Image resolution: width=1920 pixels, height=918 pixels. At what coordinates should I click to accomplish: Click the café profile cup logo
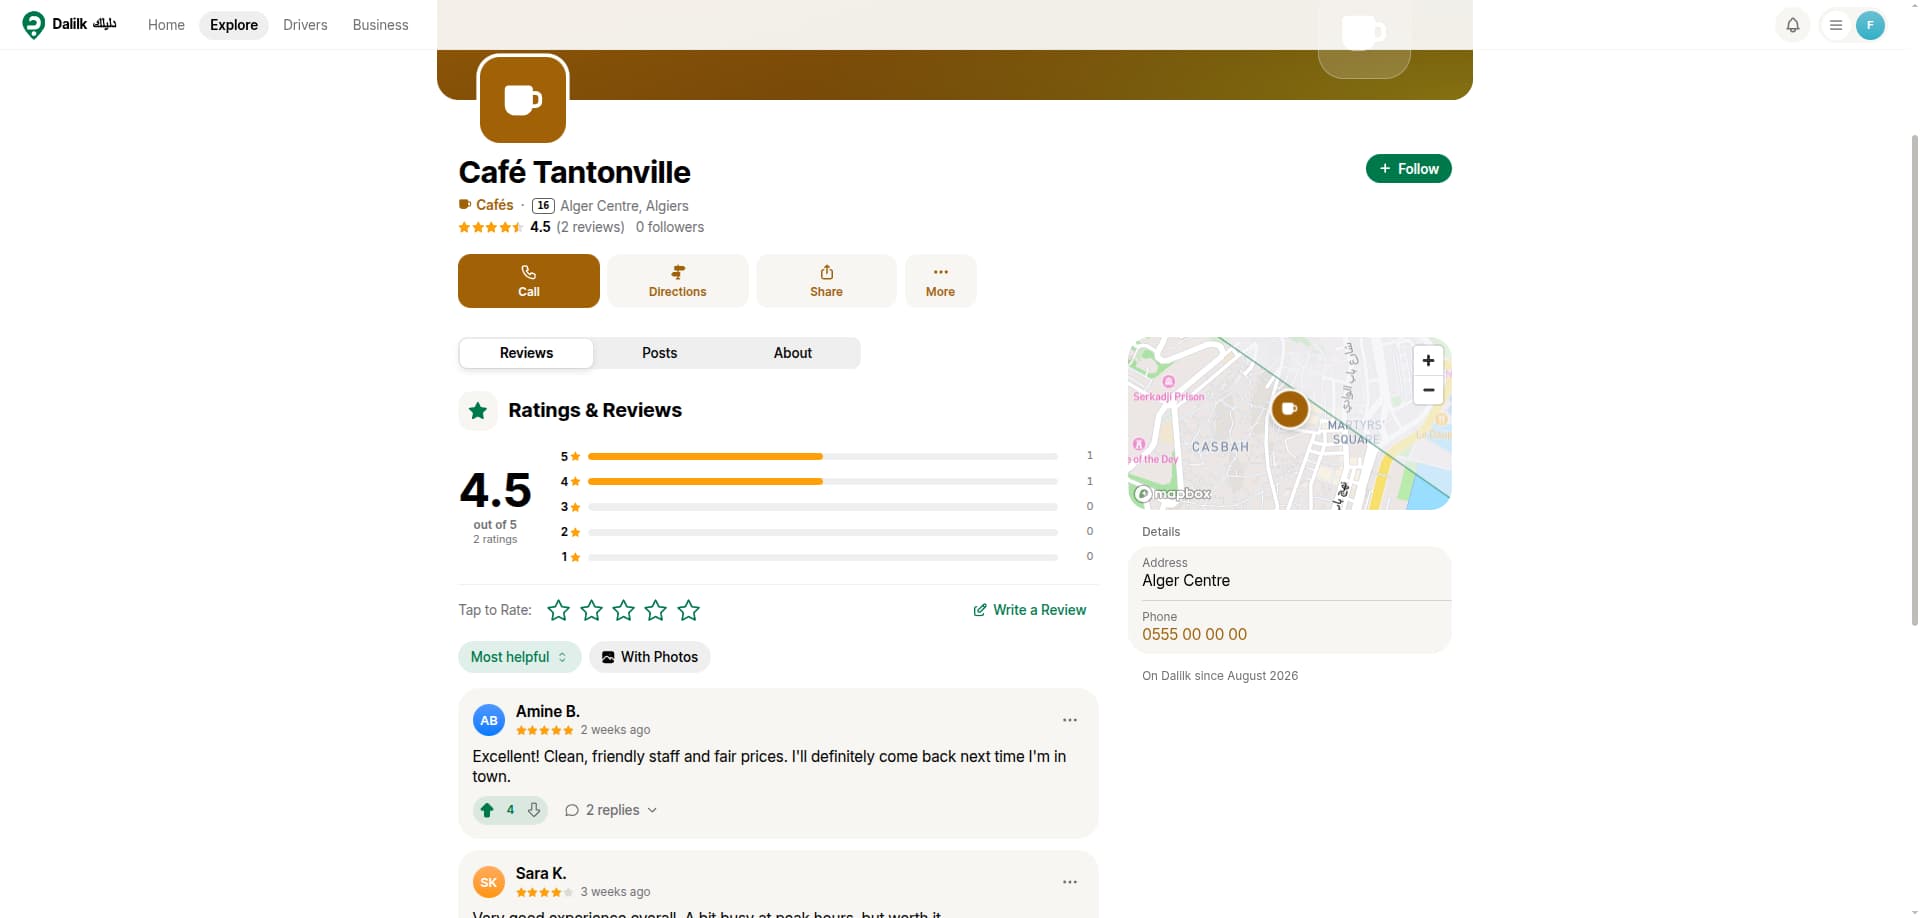[x=523, y=99]
